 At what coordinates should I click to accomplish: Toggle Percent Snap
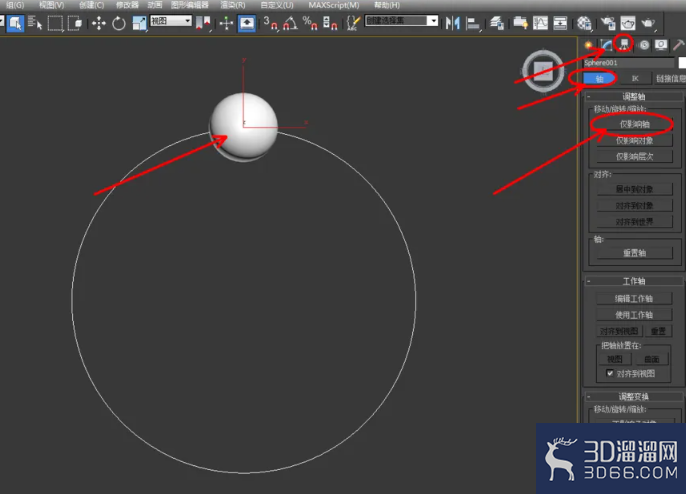click(310, 23)
